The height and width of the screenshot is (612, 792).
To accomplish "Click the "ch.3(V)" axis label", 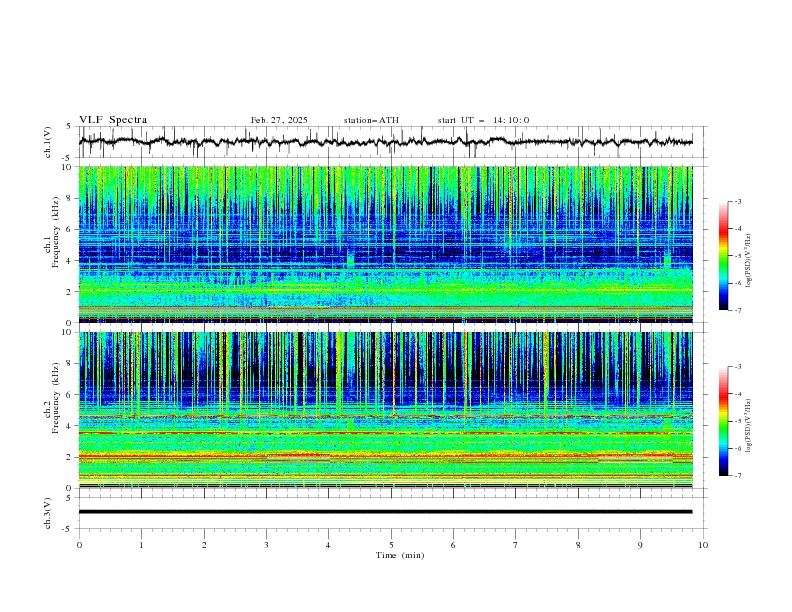I will (47, 513).
